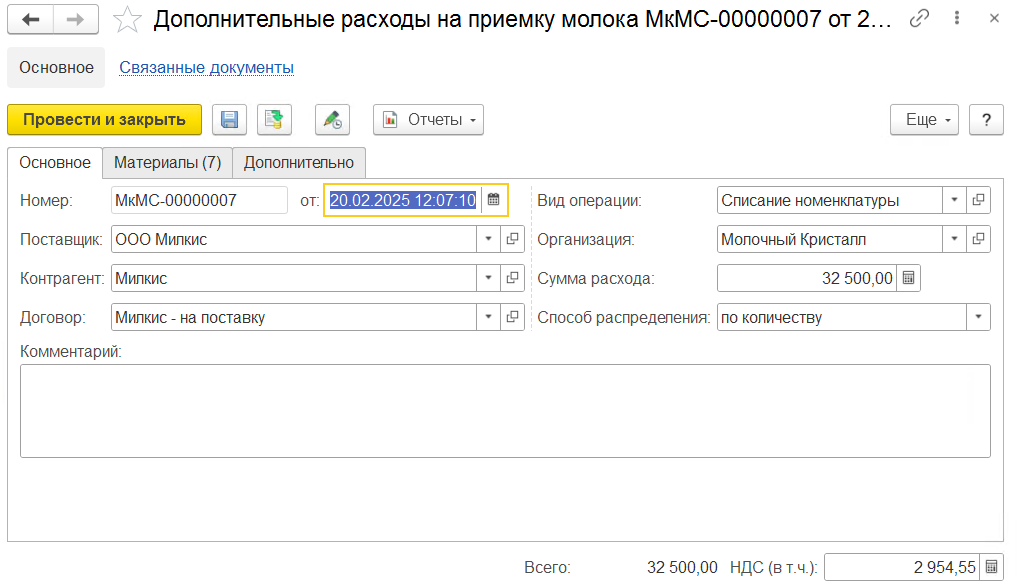Open help with question mark button
The height and width of the screenshot is (587, 1017).
(986, 119)
